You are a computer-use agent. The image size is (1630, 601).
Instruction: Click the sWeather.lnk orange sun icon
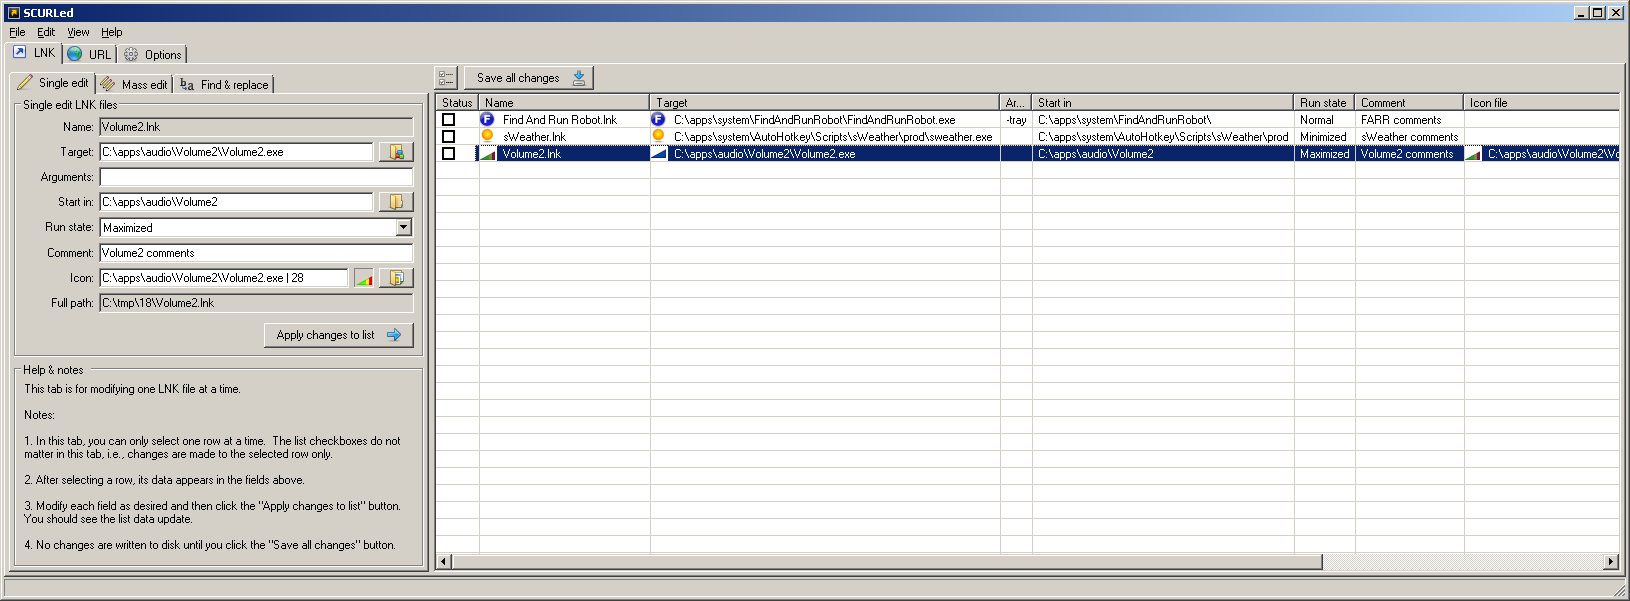coord(487,136)
